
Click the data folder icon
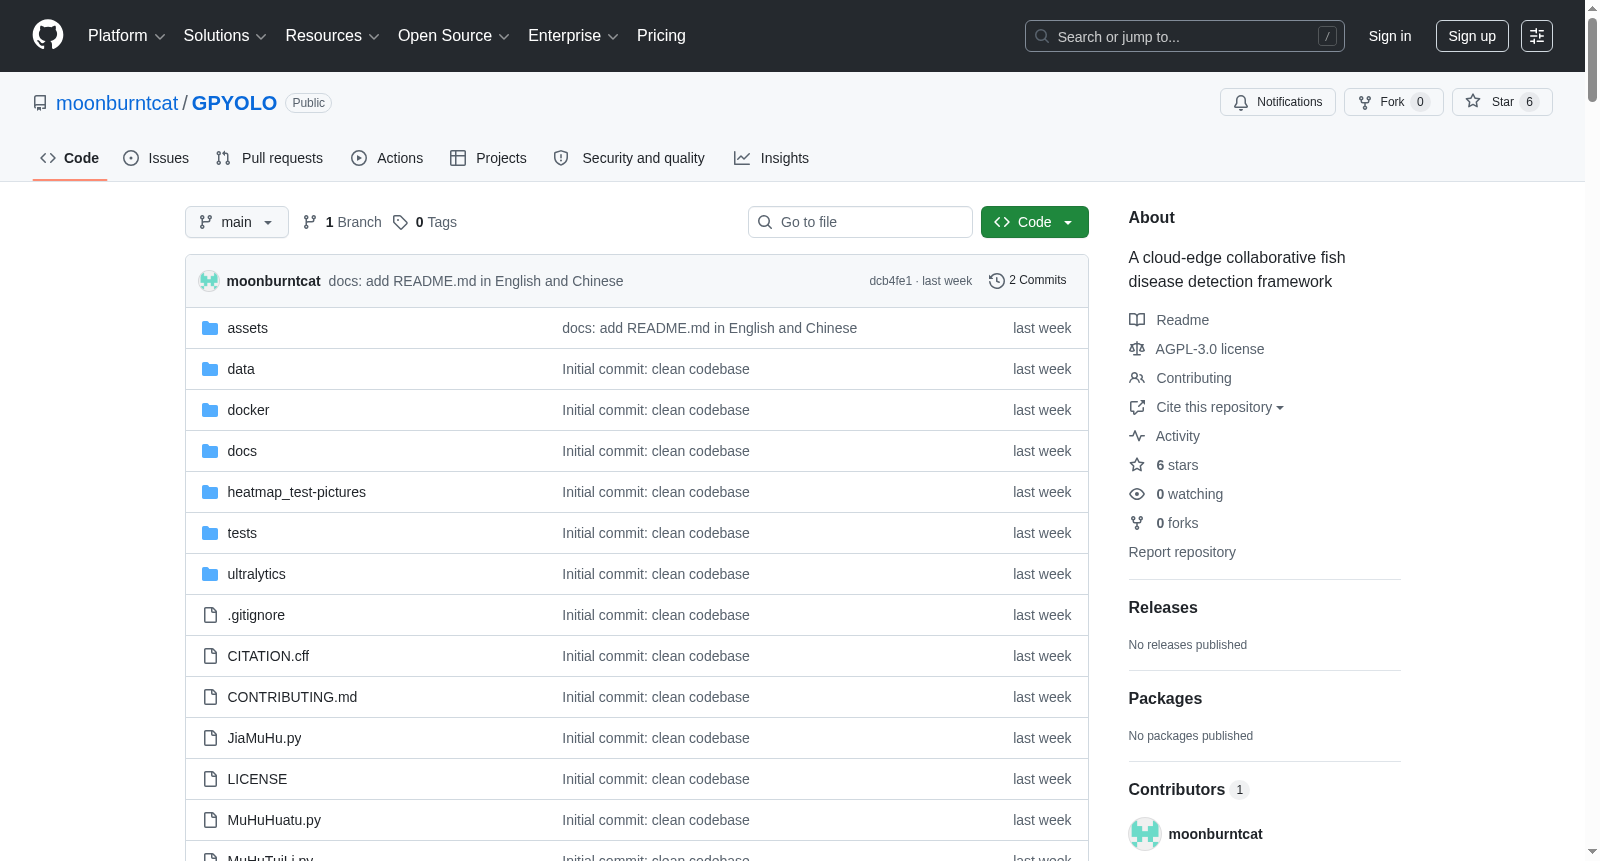click(x=210, y=369)
